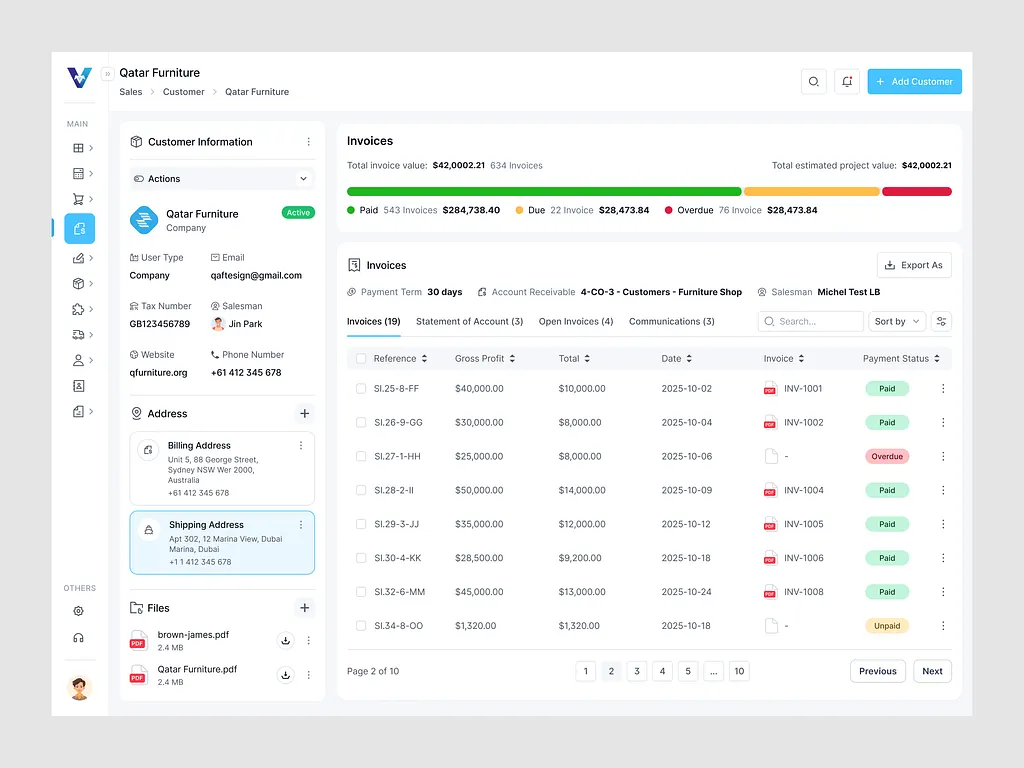Viewport: 1024px width, 768px height.
Task: Switch to Statement of Account tab
Action: click(469, 321)
